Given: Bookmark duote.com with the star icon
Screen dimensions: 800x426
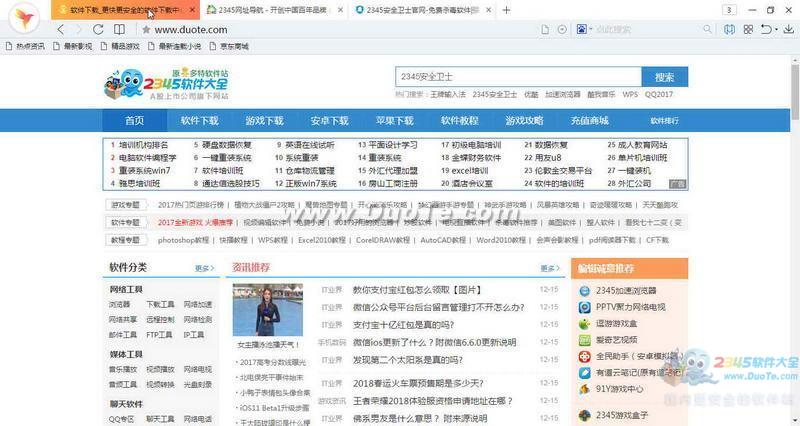Looking at the screenshot, I should click(146, 30).
